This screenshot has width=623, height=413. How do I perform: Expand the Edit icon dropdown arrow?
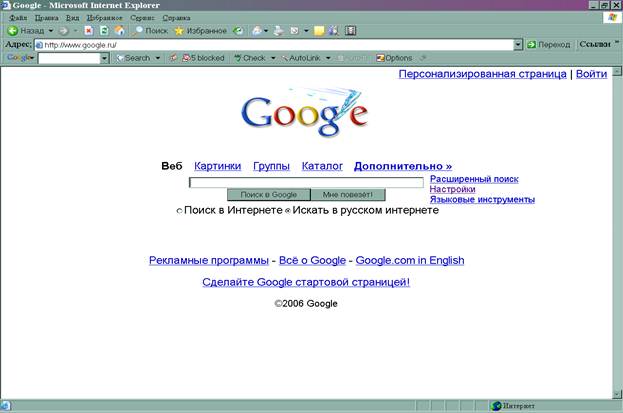click(306, 31)
